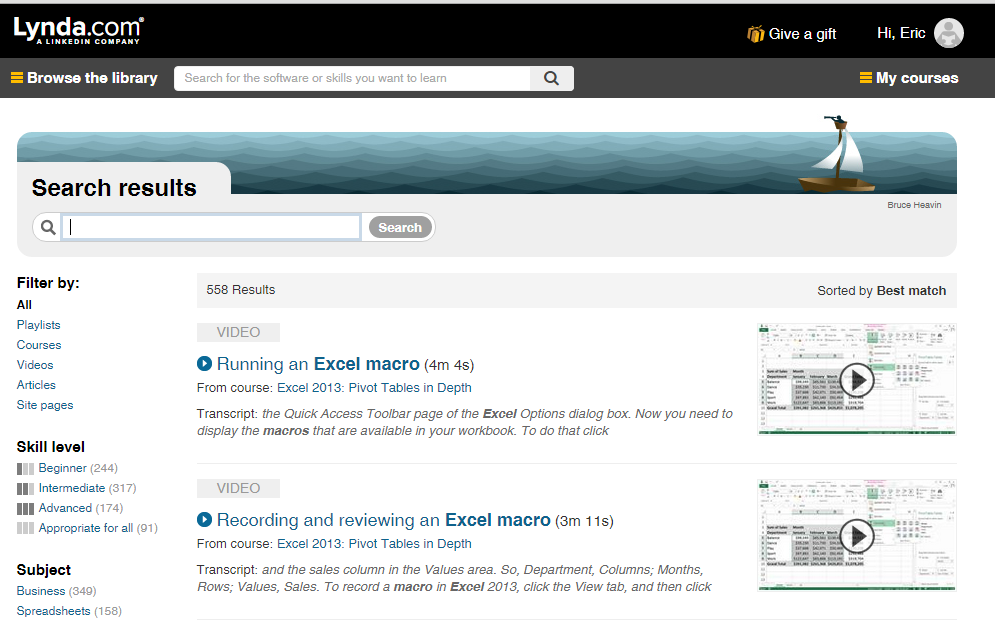Click play icon beside Recording and reviewing title
Viewport: 995px width, 622px height.
(204, 519)
